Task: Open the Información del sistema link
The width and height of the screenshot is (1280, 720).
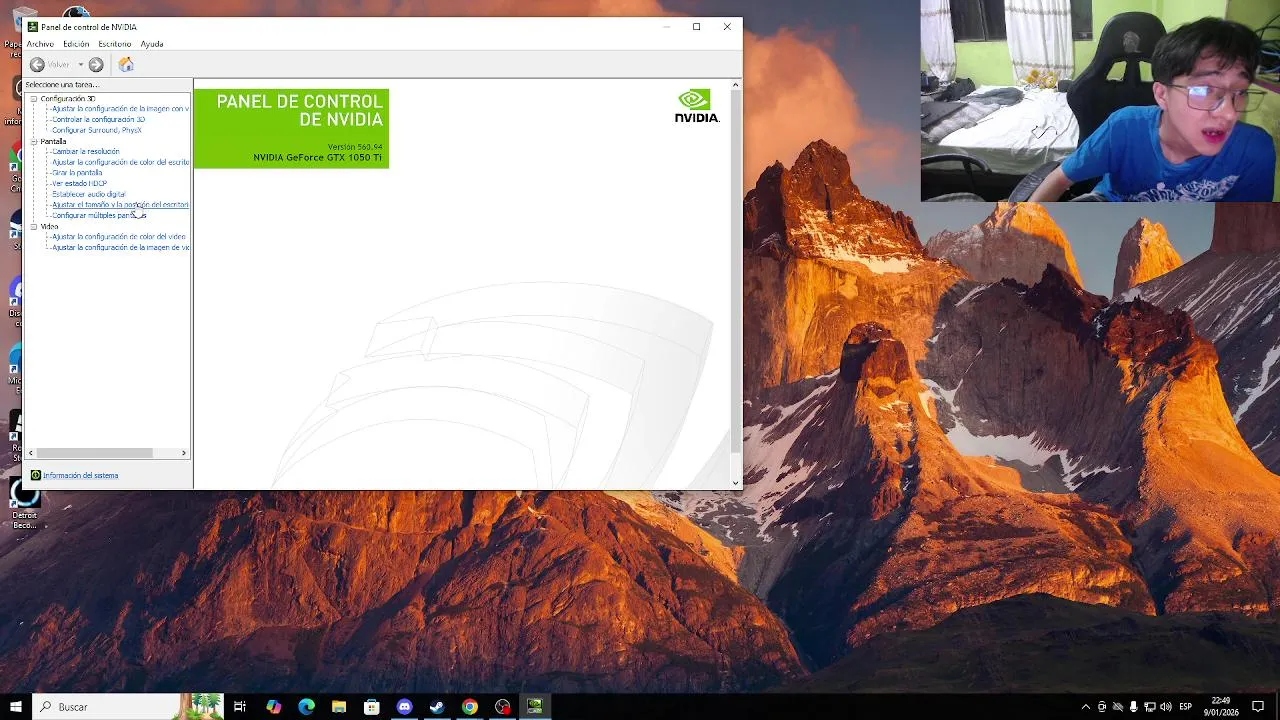Action: (x=81, y=475)
